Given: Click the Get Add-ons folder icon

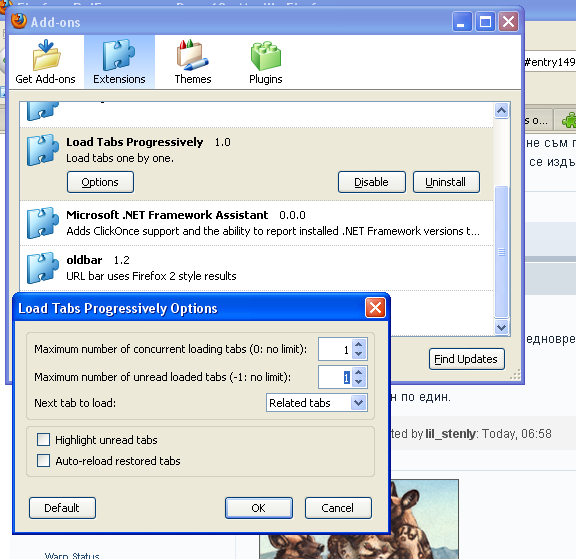Looking at the screenshot, I should coord(46,55).
